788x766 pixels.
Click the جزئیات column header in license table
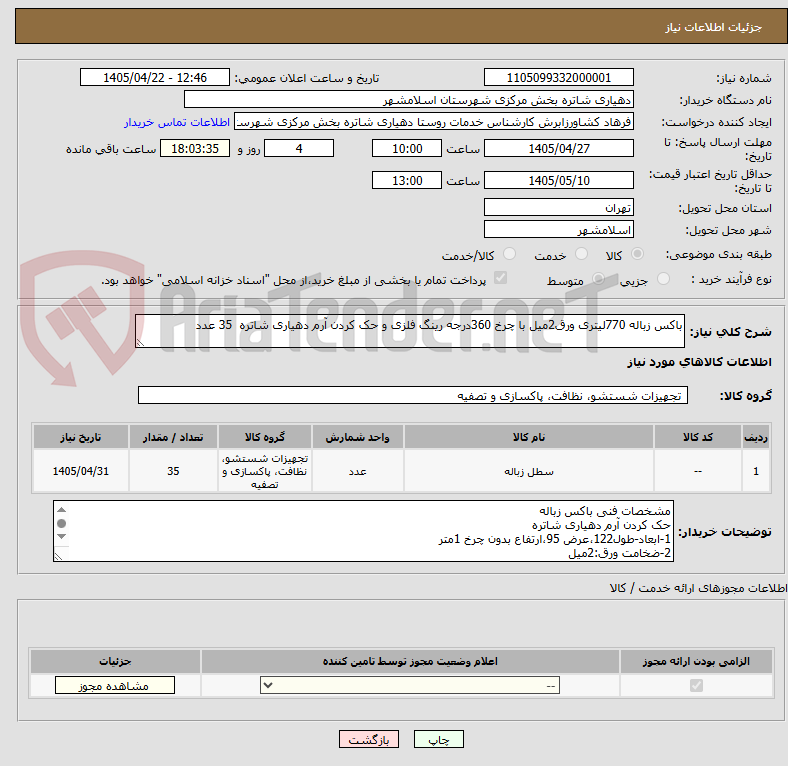pyautogui.click(x=115, y=661)
